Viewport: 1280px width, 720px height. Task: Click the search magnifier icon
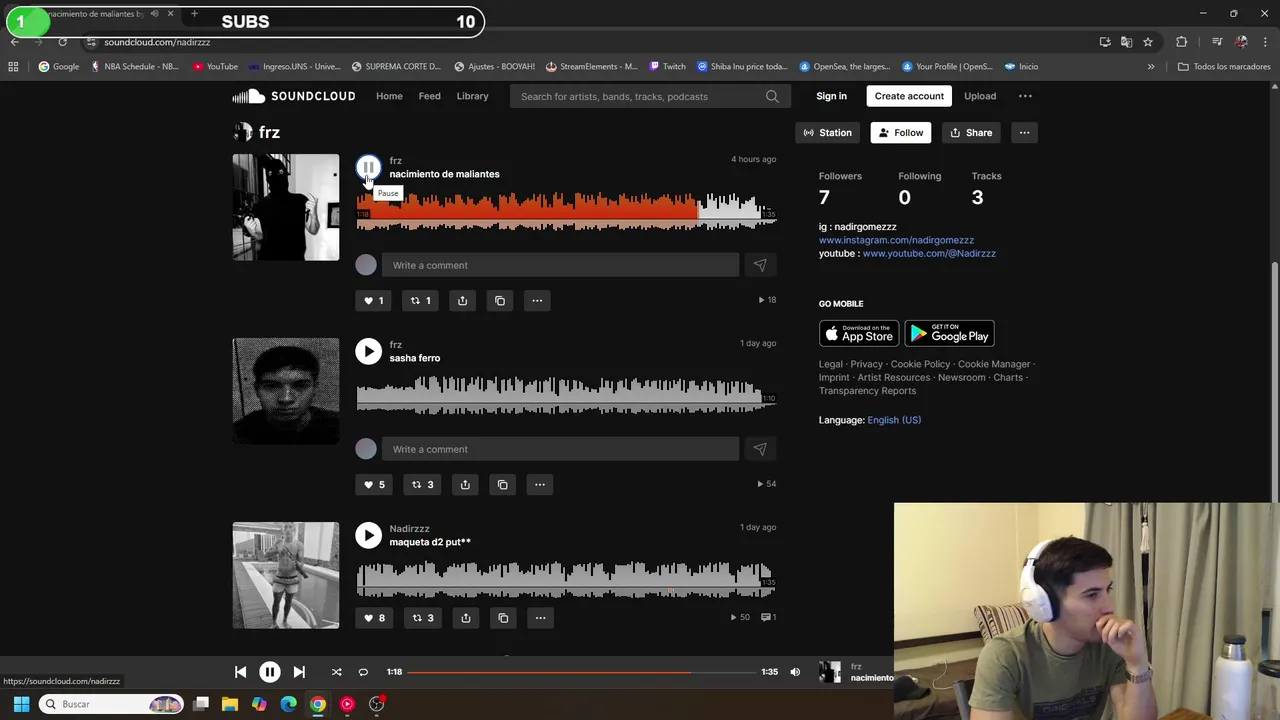[772, 96]
